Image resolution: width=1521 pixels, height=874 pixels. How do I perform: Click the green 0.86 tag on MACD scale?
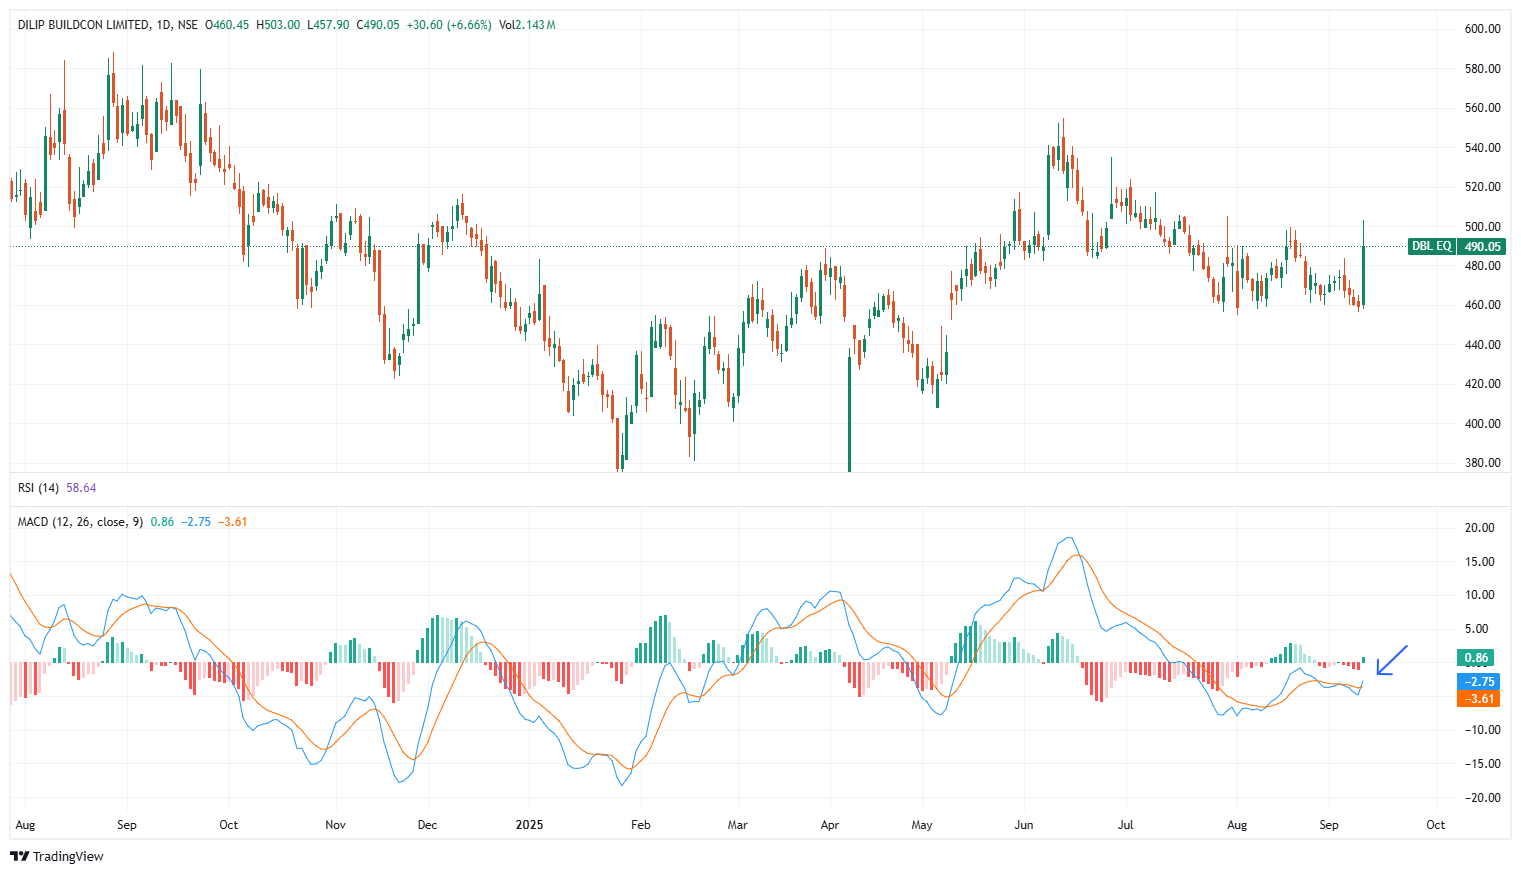click(1477, 658)
